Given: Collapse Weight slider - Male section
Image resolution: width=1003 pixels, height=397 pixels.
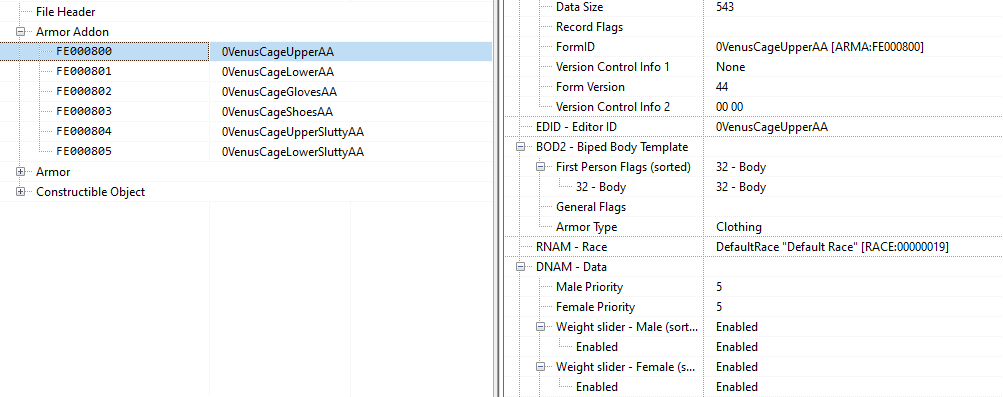Looking at the screenshot, I should click(x=541, y=327).
